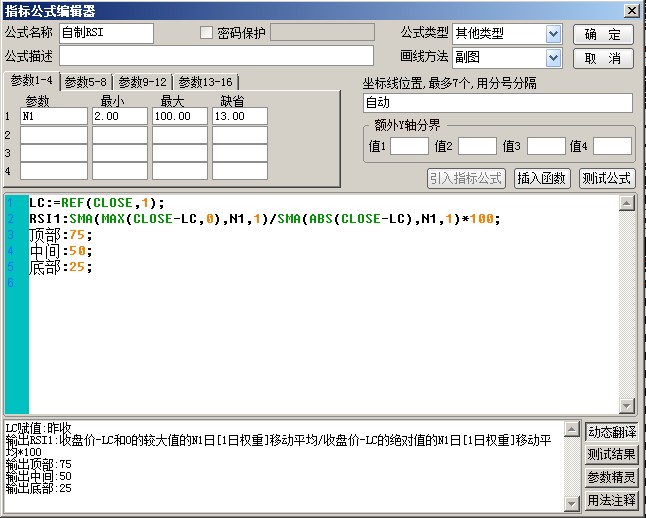Click the empty 公式描述 input field
646x518 pixels.
pos(216,56)
